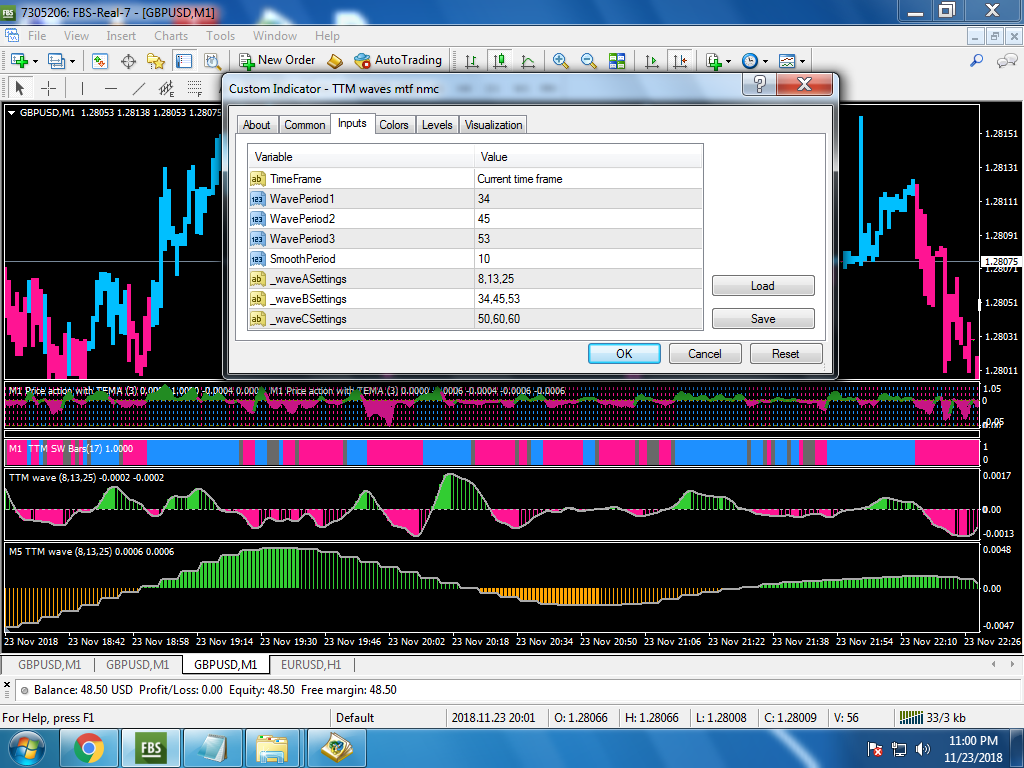This screenshot has width=1024, height=768.
Task: Open the File menu
Action: [x=37, y=36]
